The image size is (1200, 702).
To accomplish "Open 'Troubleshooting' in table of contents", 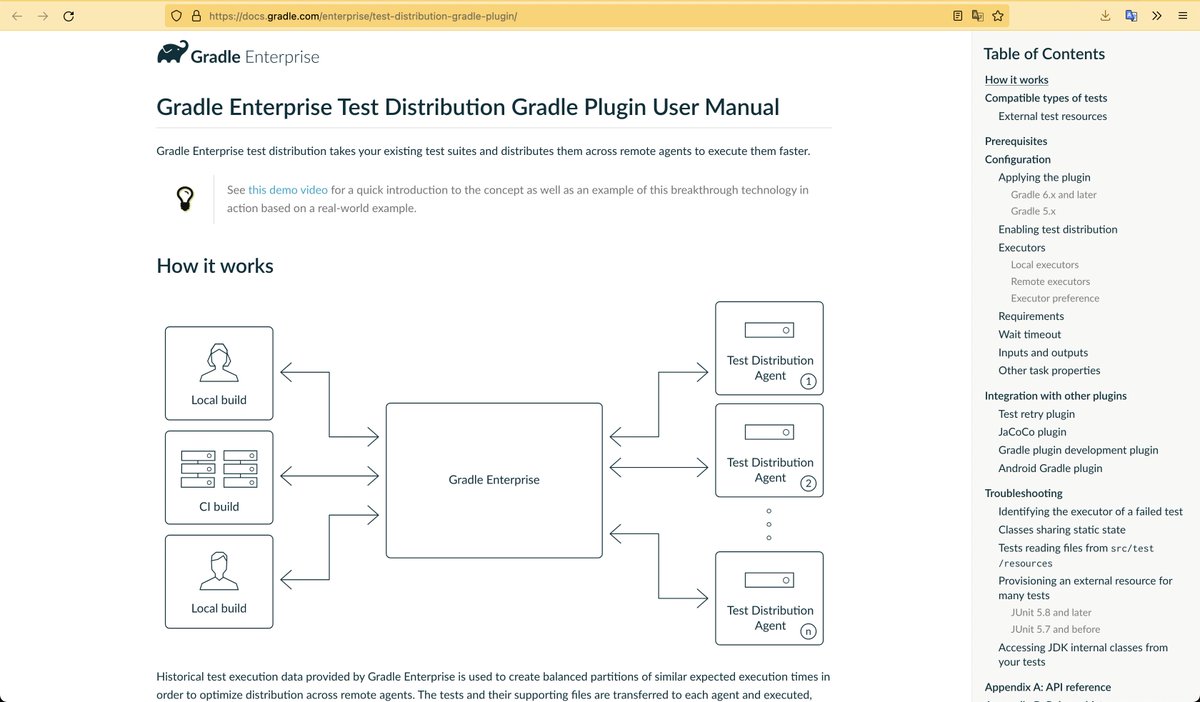I will [x=1024, y=493].
